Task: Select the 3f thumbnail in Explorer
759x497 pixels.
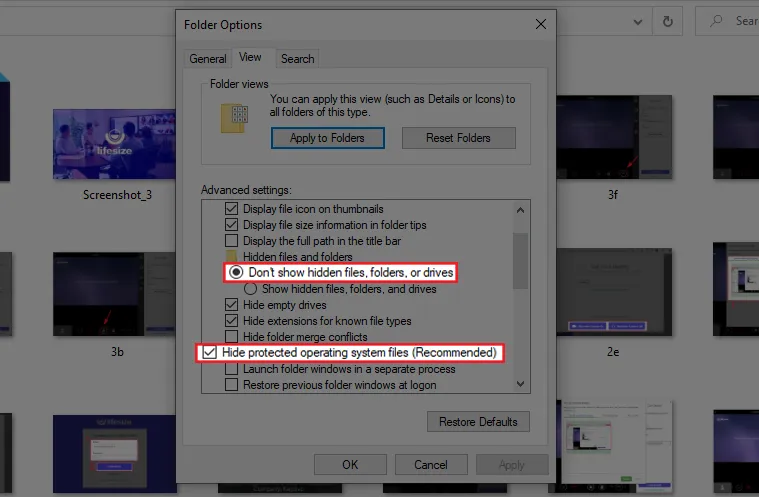Action: 614,137
